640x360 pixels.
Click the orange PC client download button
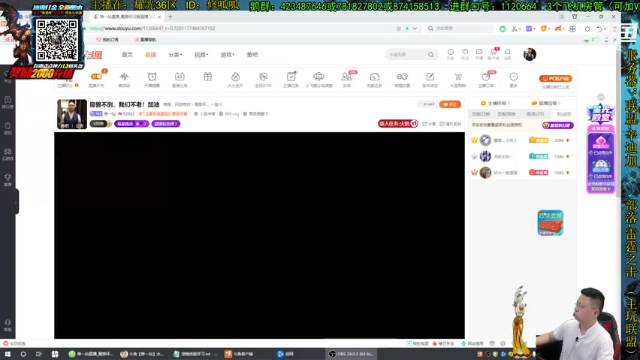[556, 78]
